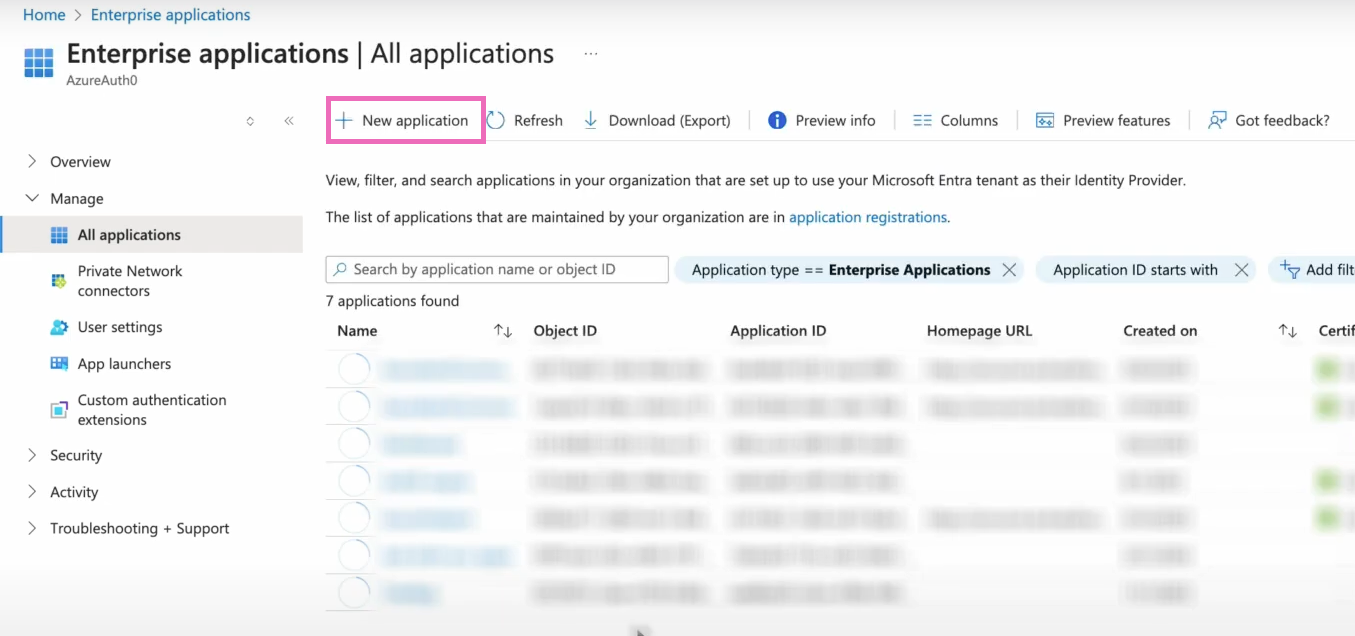The height and width of the screenshot is (636, 1355).
Task: Click the Private Network connectors icon
Action: pyautogui.click(x=59, y=281)
